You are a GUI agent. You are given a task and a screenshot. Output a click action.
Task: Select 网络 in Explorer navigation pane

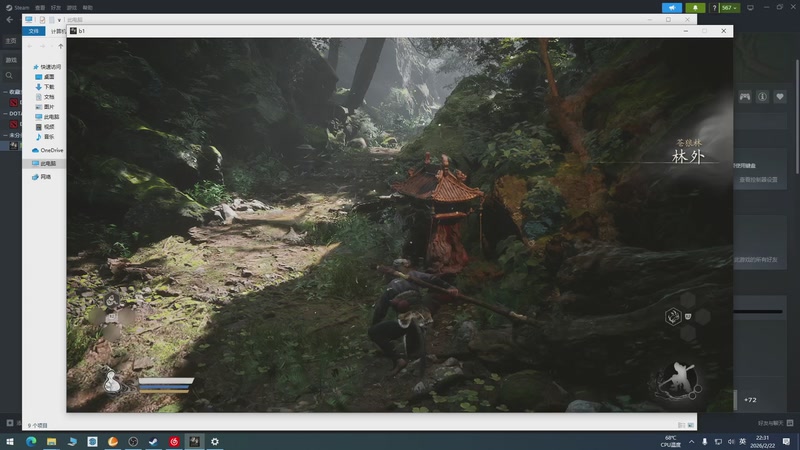pos(42,177)
